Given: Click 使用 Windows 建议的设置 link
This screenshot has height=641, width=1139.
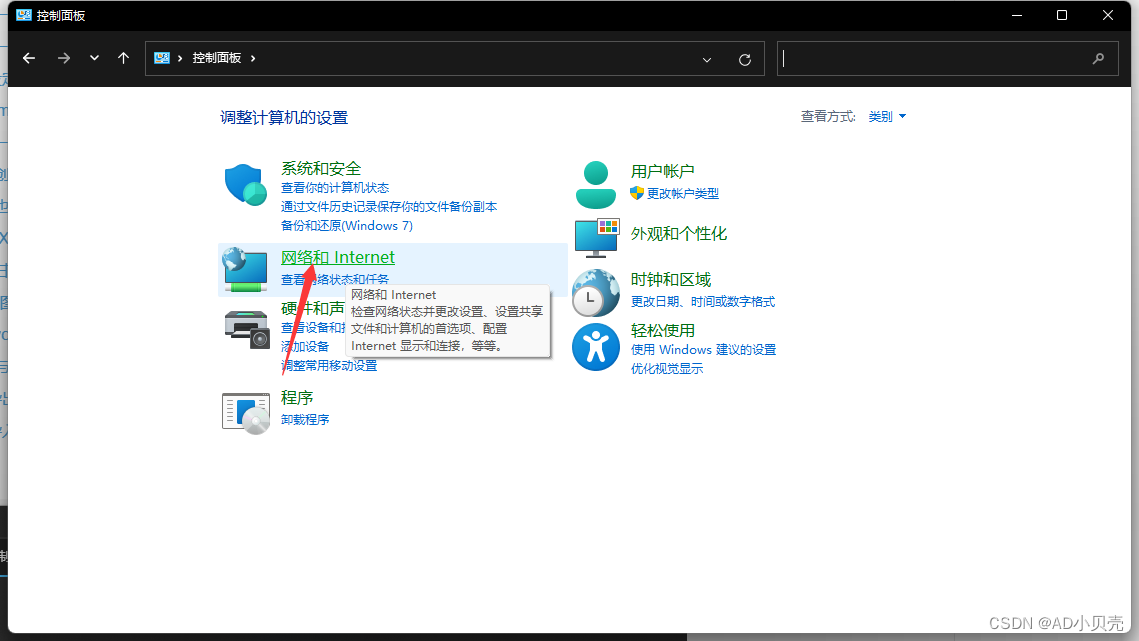Looking at the screenshot, I should point(703,350).
